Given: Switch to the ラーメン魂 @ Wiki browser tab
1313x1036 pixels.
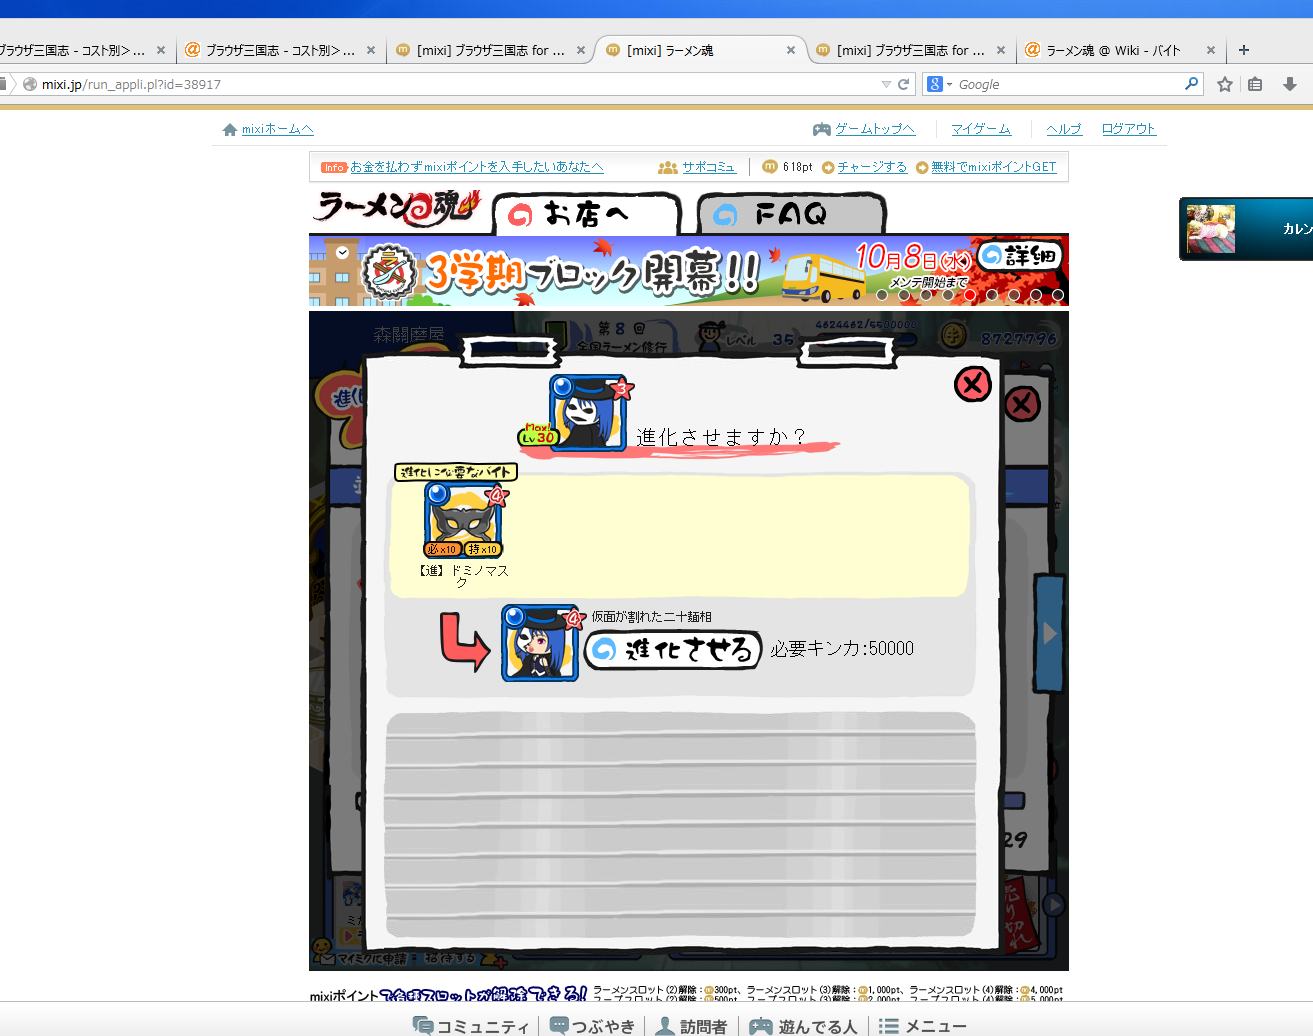Looking at the screenshot, I should (x=1118, y=50).
